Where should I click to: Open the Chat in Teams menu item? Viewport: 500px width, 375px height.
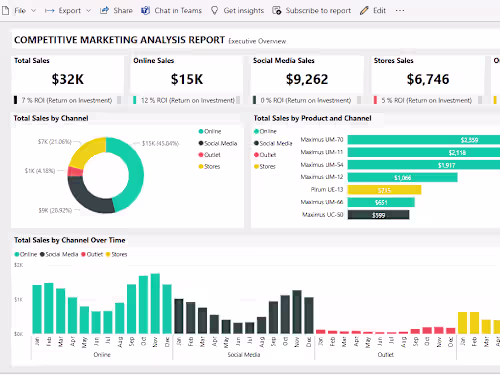171,11
